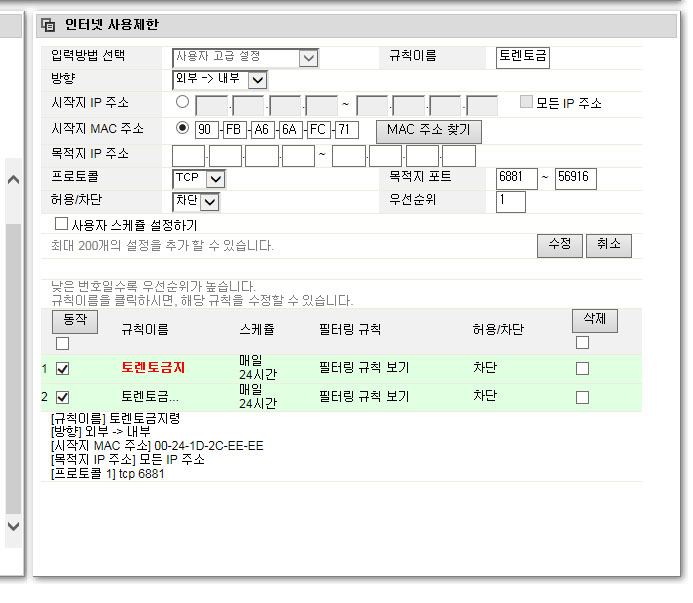
Task: Click the 취소 button
Action: coord(609,245)
